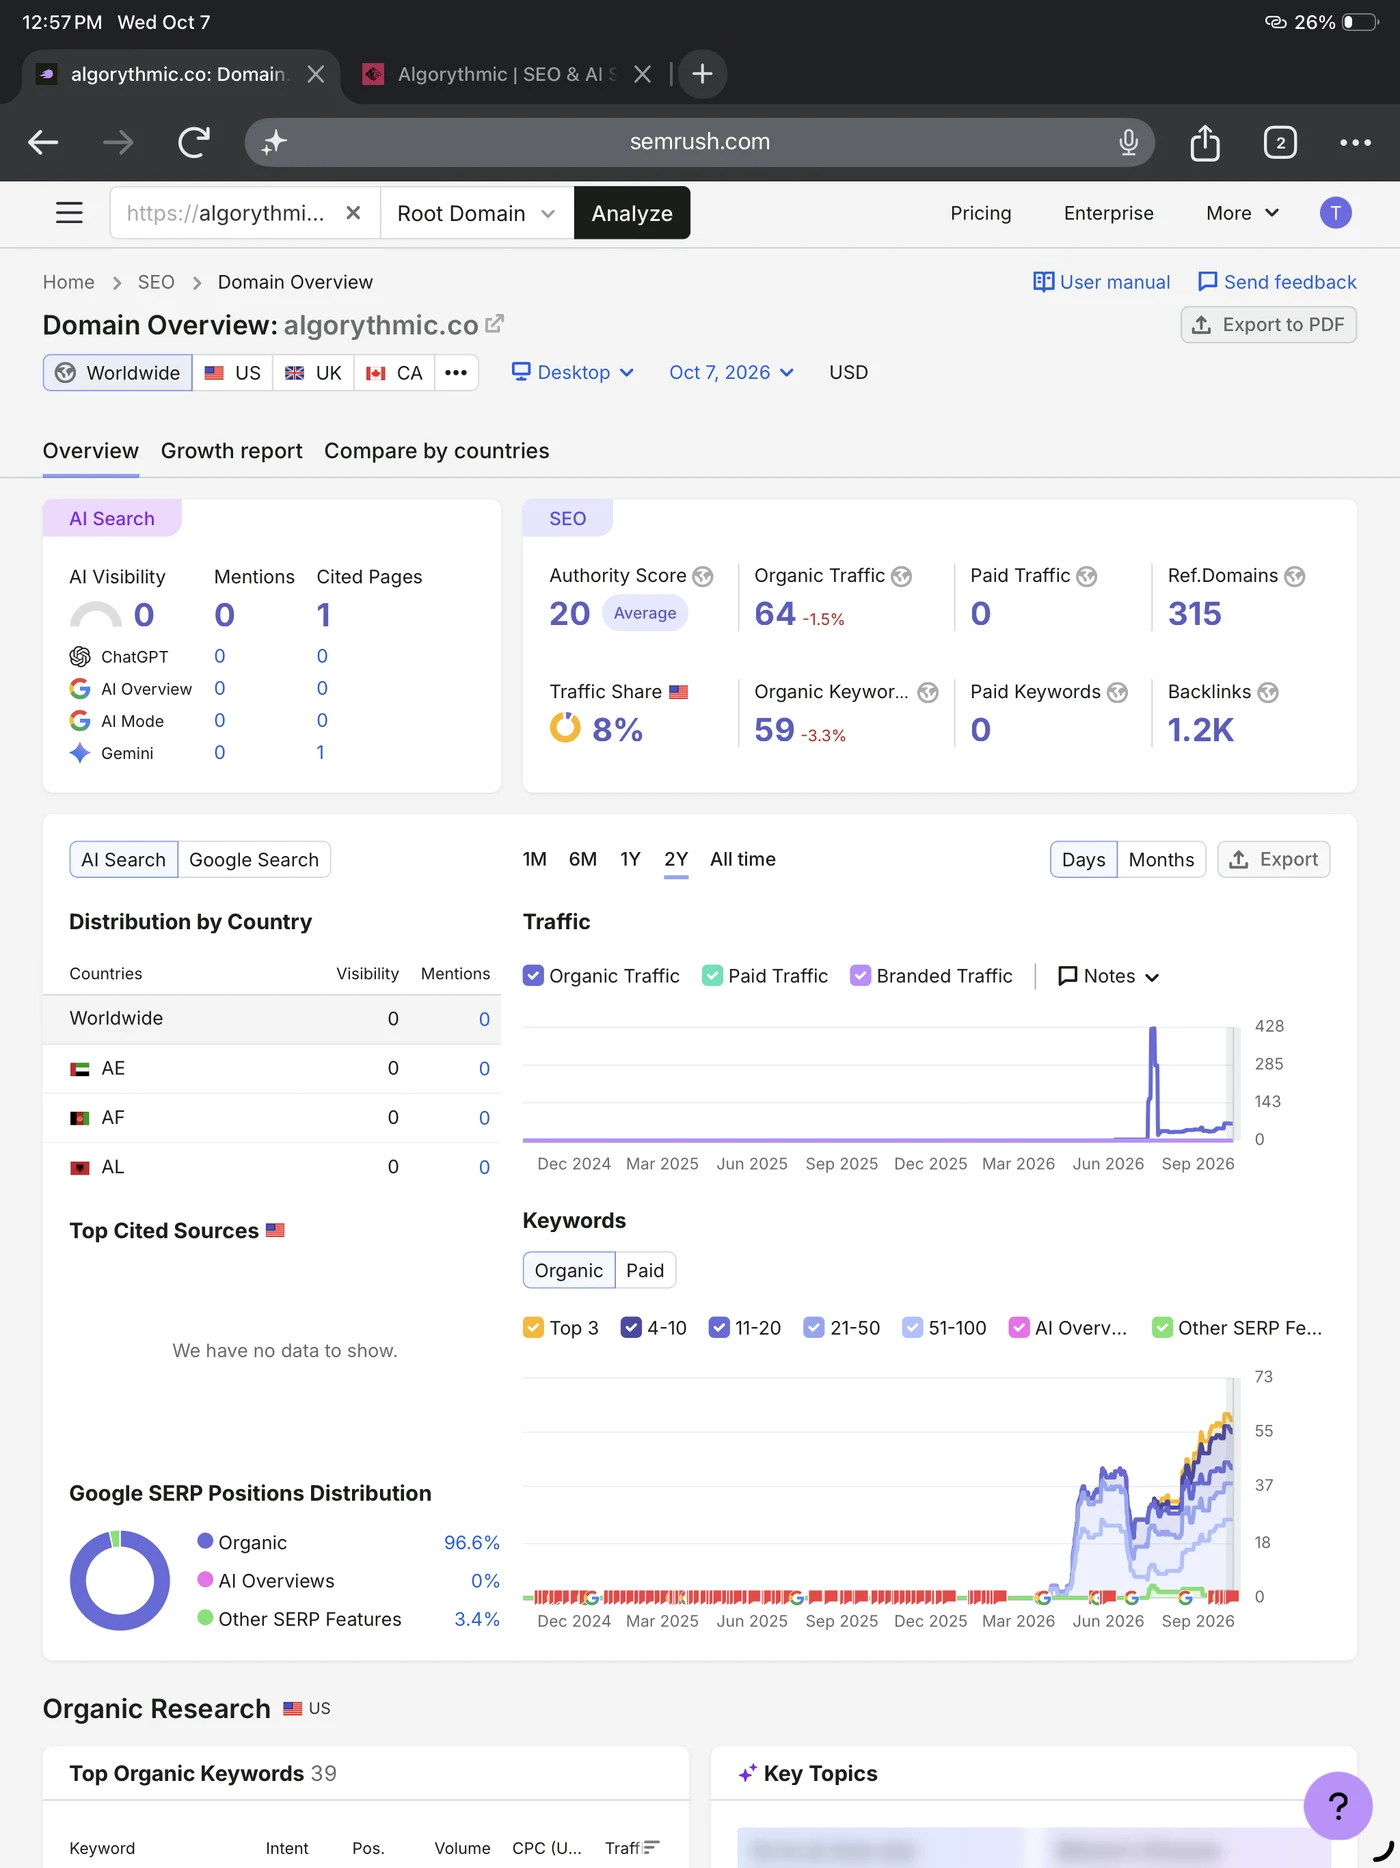Go back with the browser back arrow
The height and width of the screenshot is (1868, 1400).
(43, 142)
